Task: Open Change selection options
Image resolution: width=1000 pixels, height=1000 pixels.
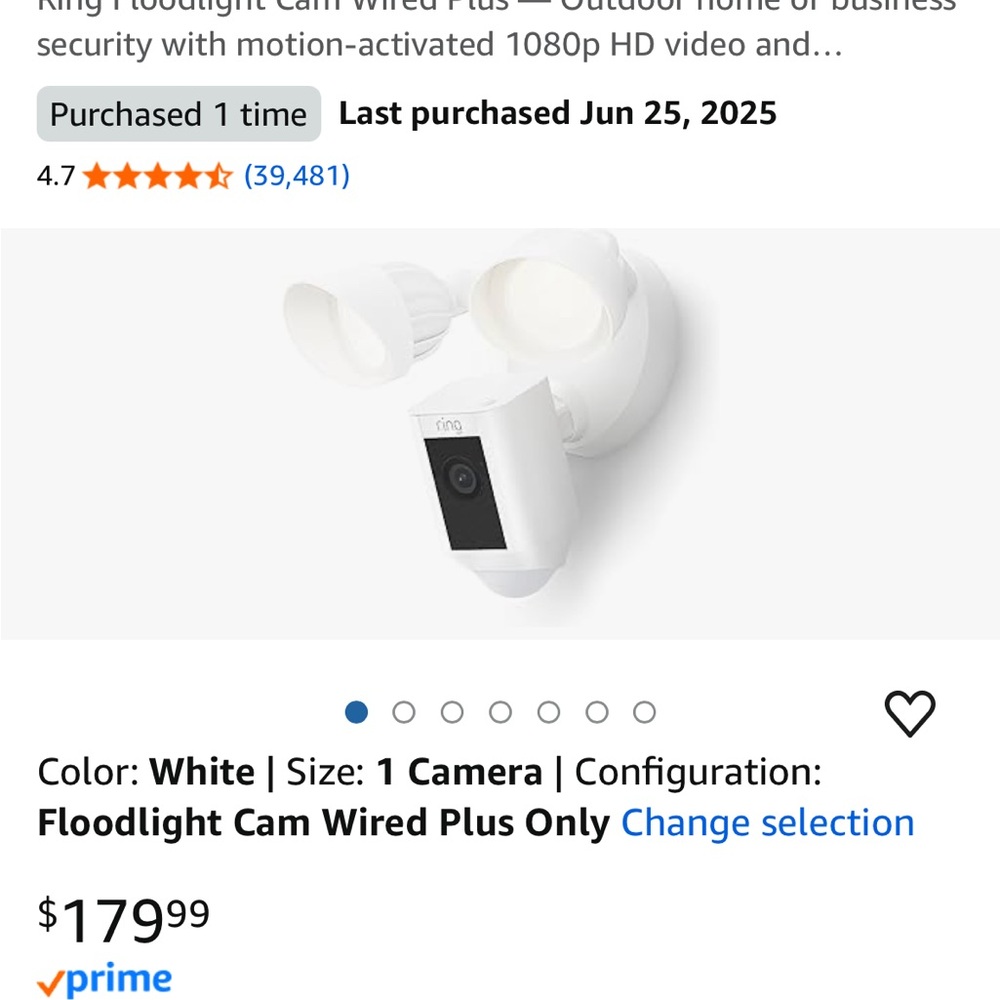Action: click(x=766, y=822)
